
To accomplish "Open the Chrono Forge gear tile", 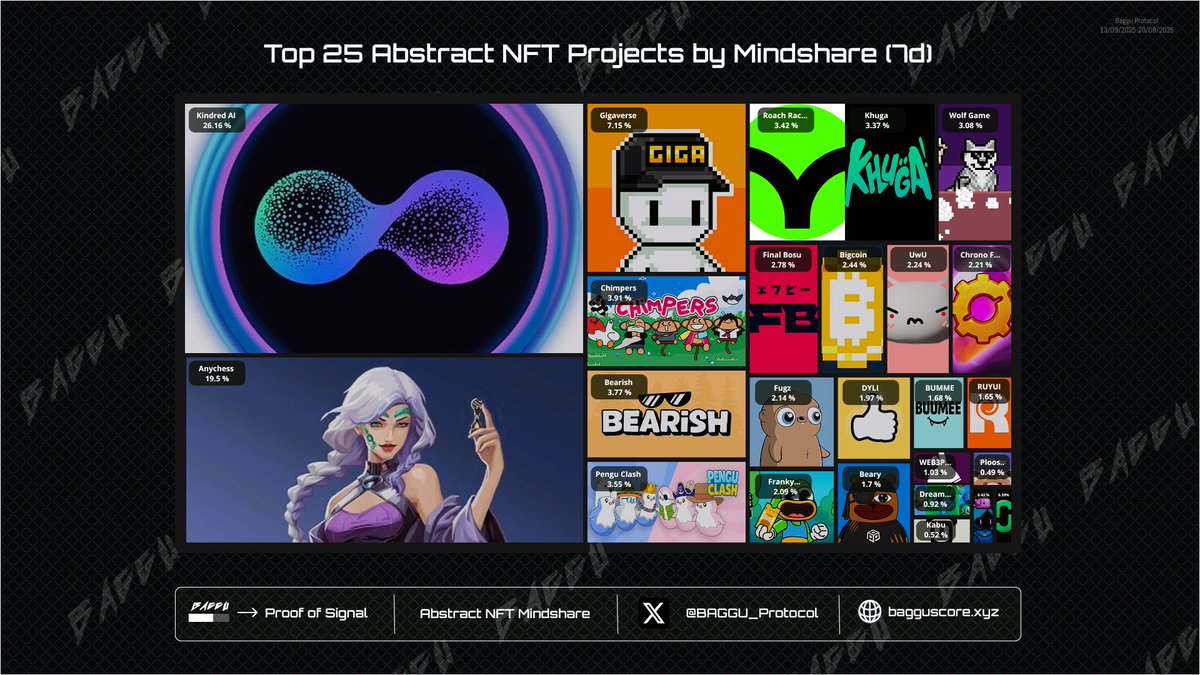I will click(981, 309).
